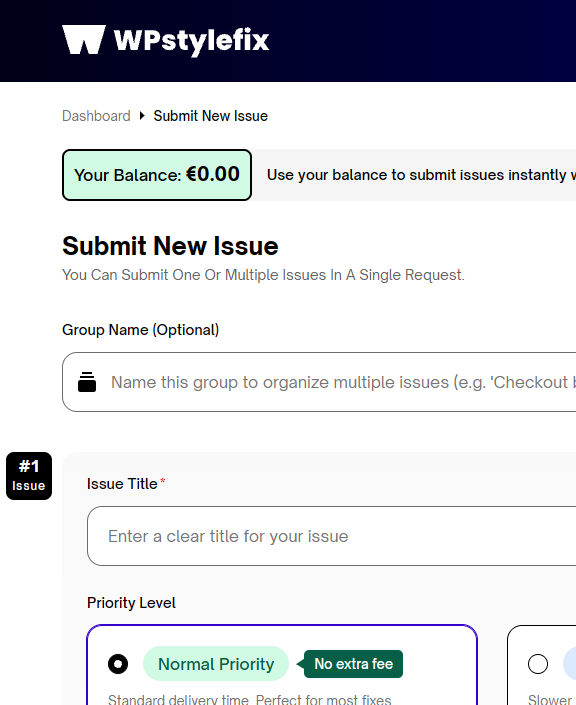
Task: Select the Normal Priority radio button
Action: 118,664
